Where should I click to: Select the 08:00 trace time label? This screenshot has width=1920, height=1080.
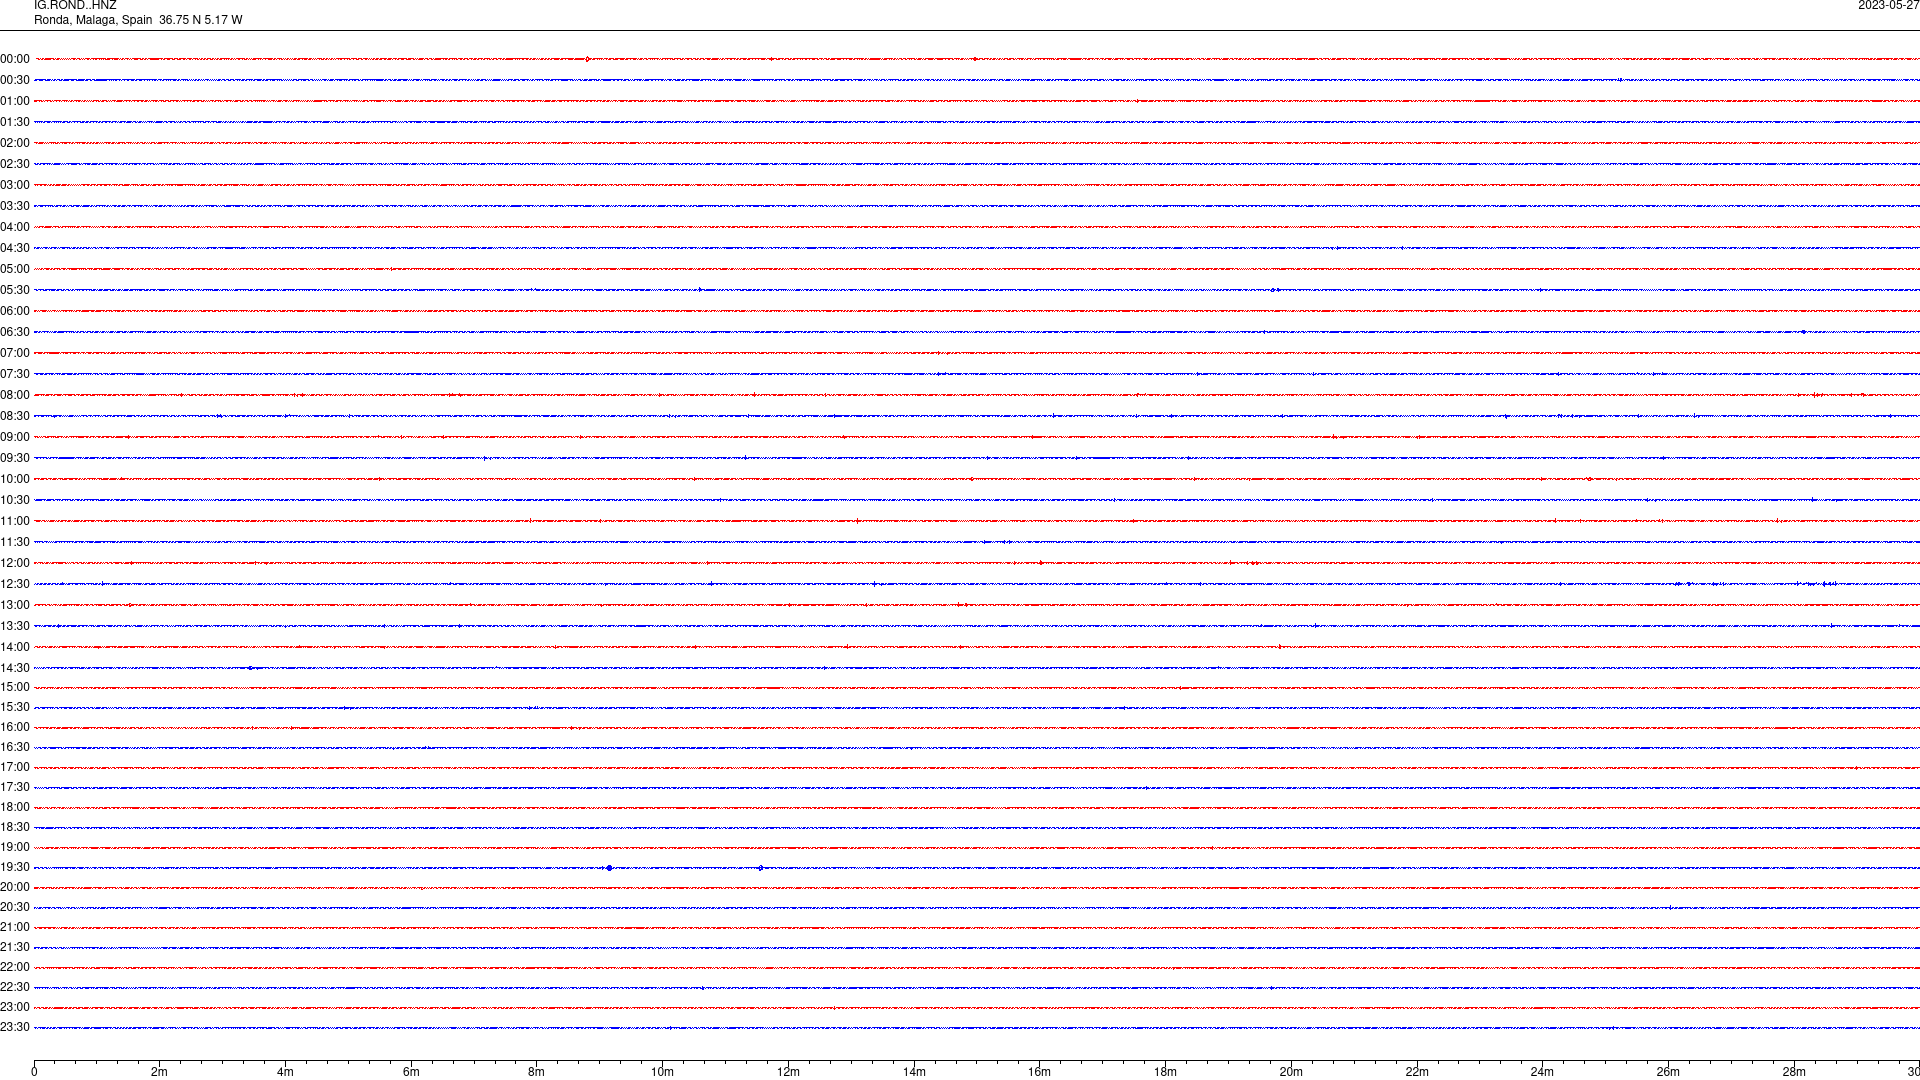pyautogui.click(x=15, y=395)
